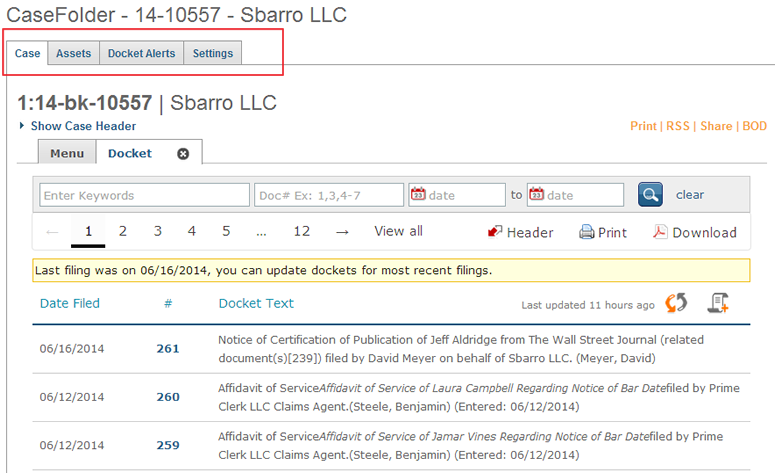Viewport: 775px width, 473px height.
Task: Click the previous page left arrow
Action: click(x=52, y=232)
